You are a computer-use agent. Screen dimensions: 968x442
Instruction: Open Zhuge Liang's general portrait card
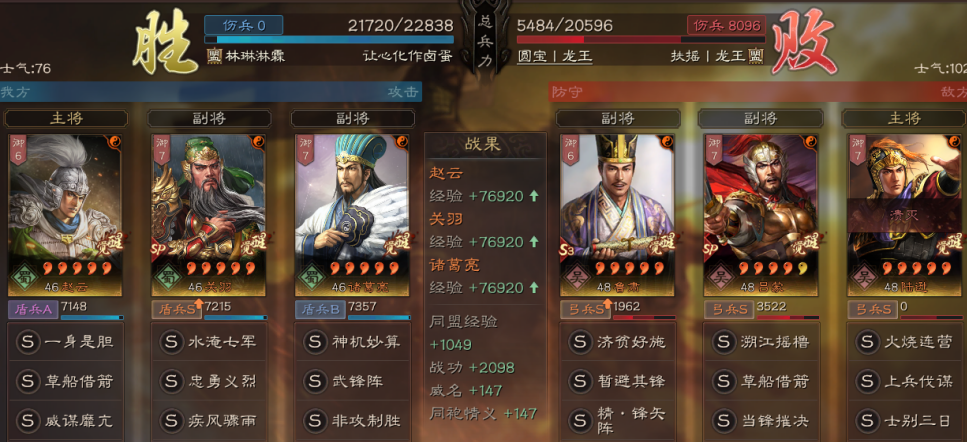pyautogui.click(x=352, y=215)
